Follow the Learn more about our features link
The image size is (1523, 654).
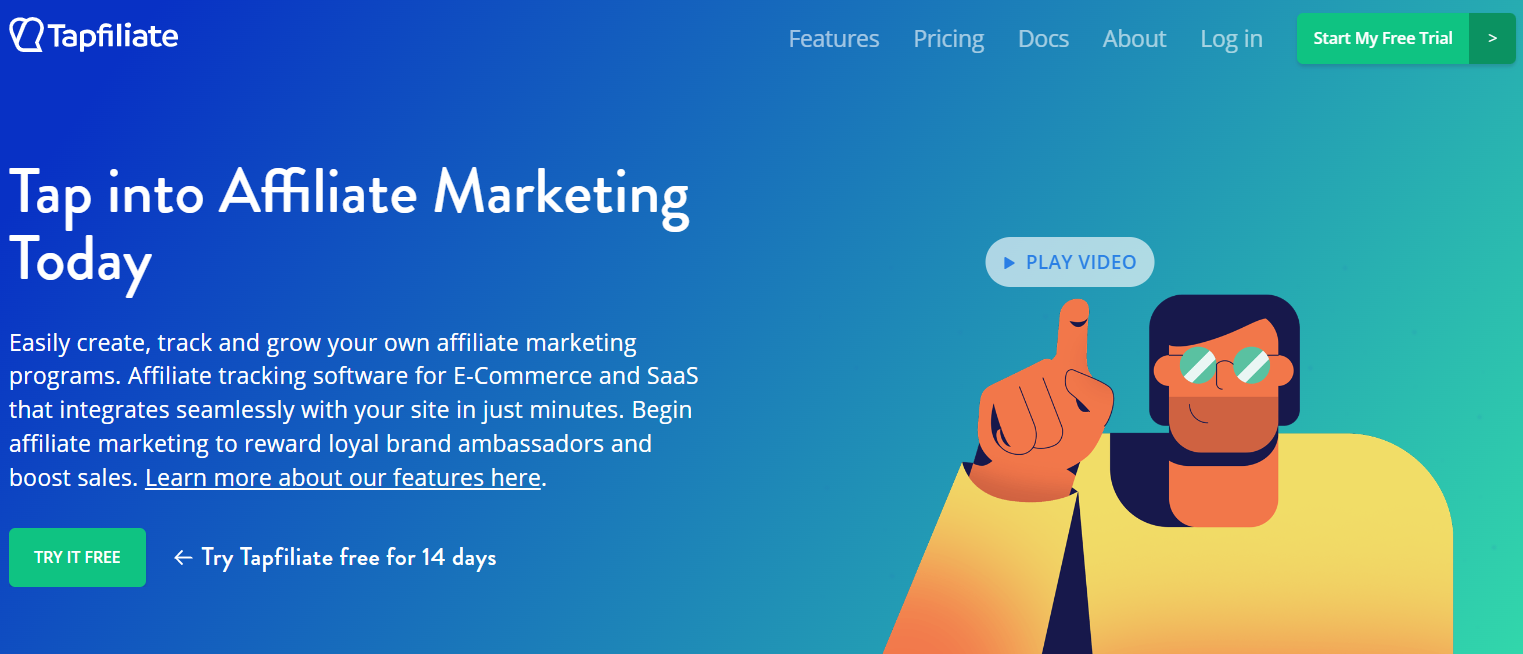(x=343, y=478)
